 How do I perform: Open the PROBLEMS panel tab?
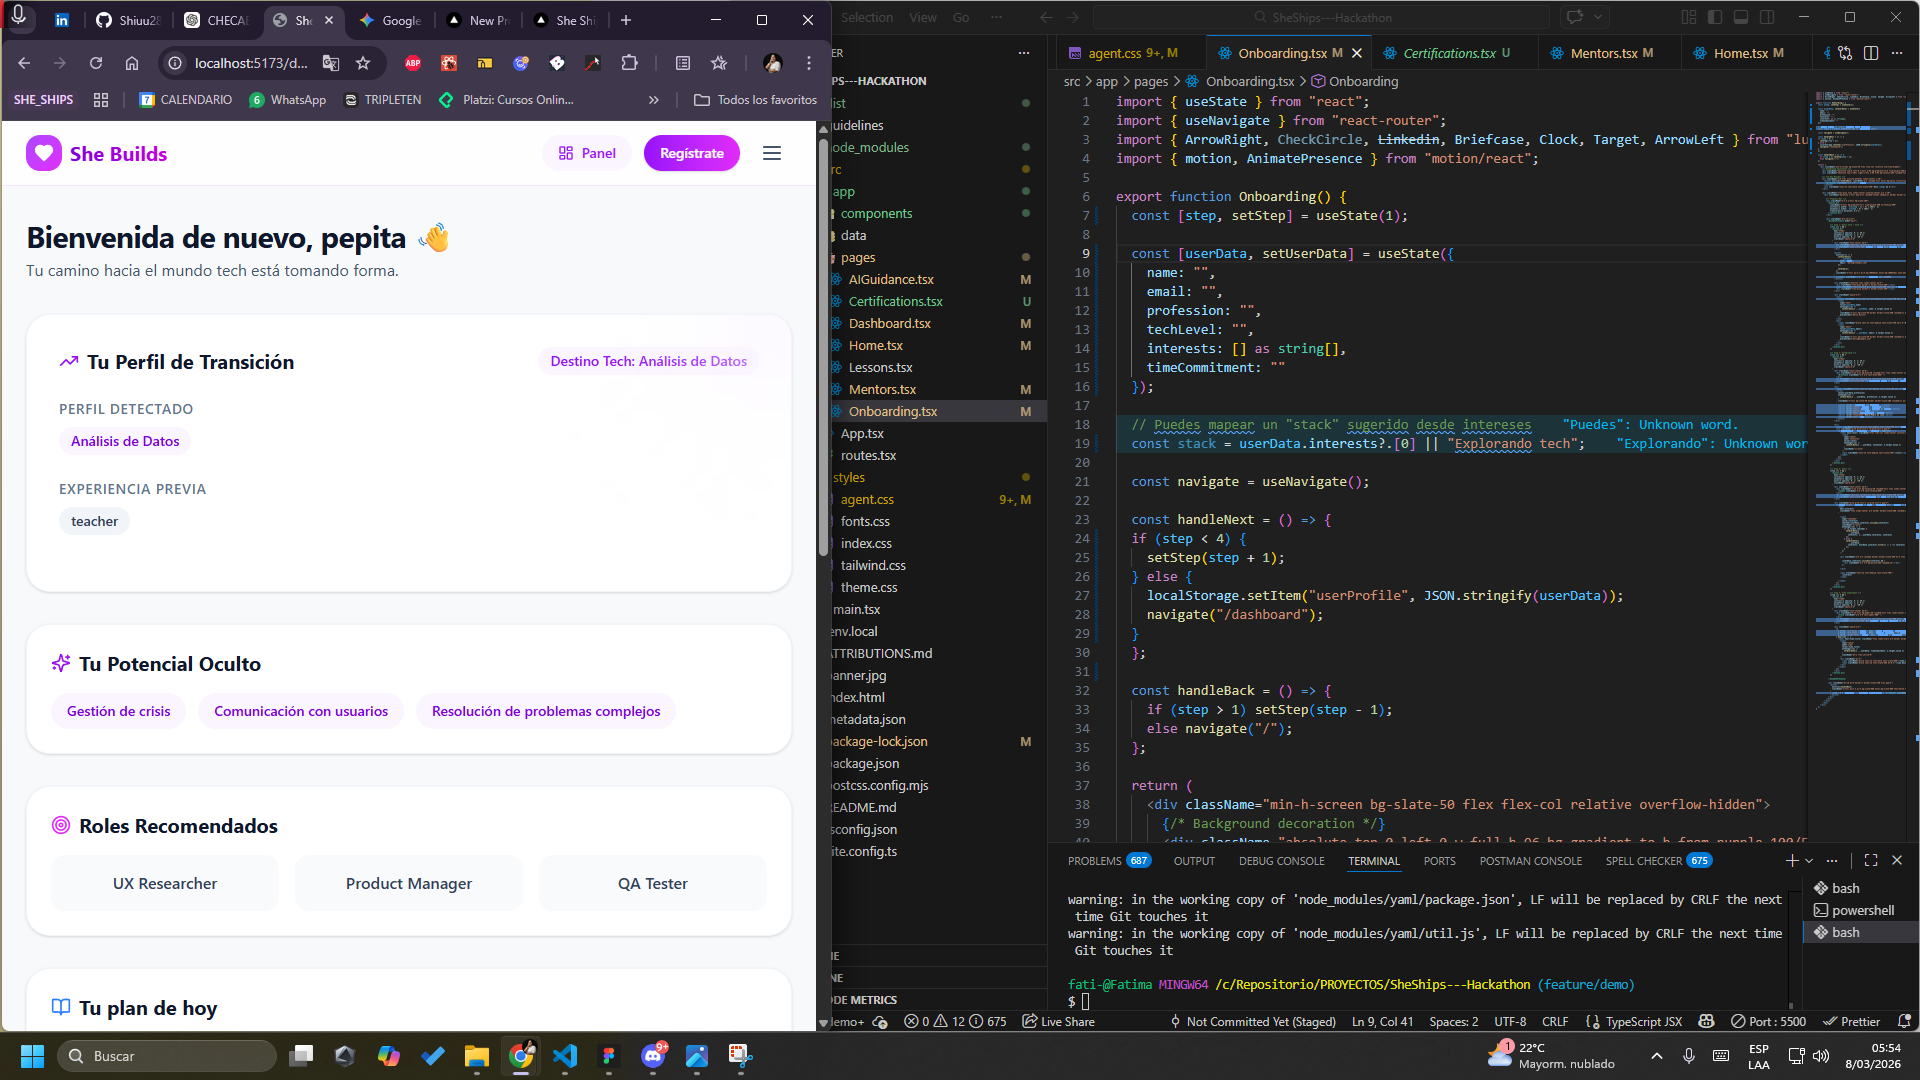pyautogui.click(x=1094, y=861)
